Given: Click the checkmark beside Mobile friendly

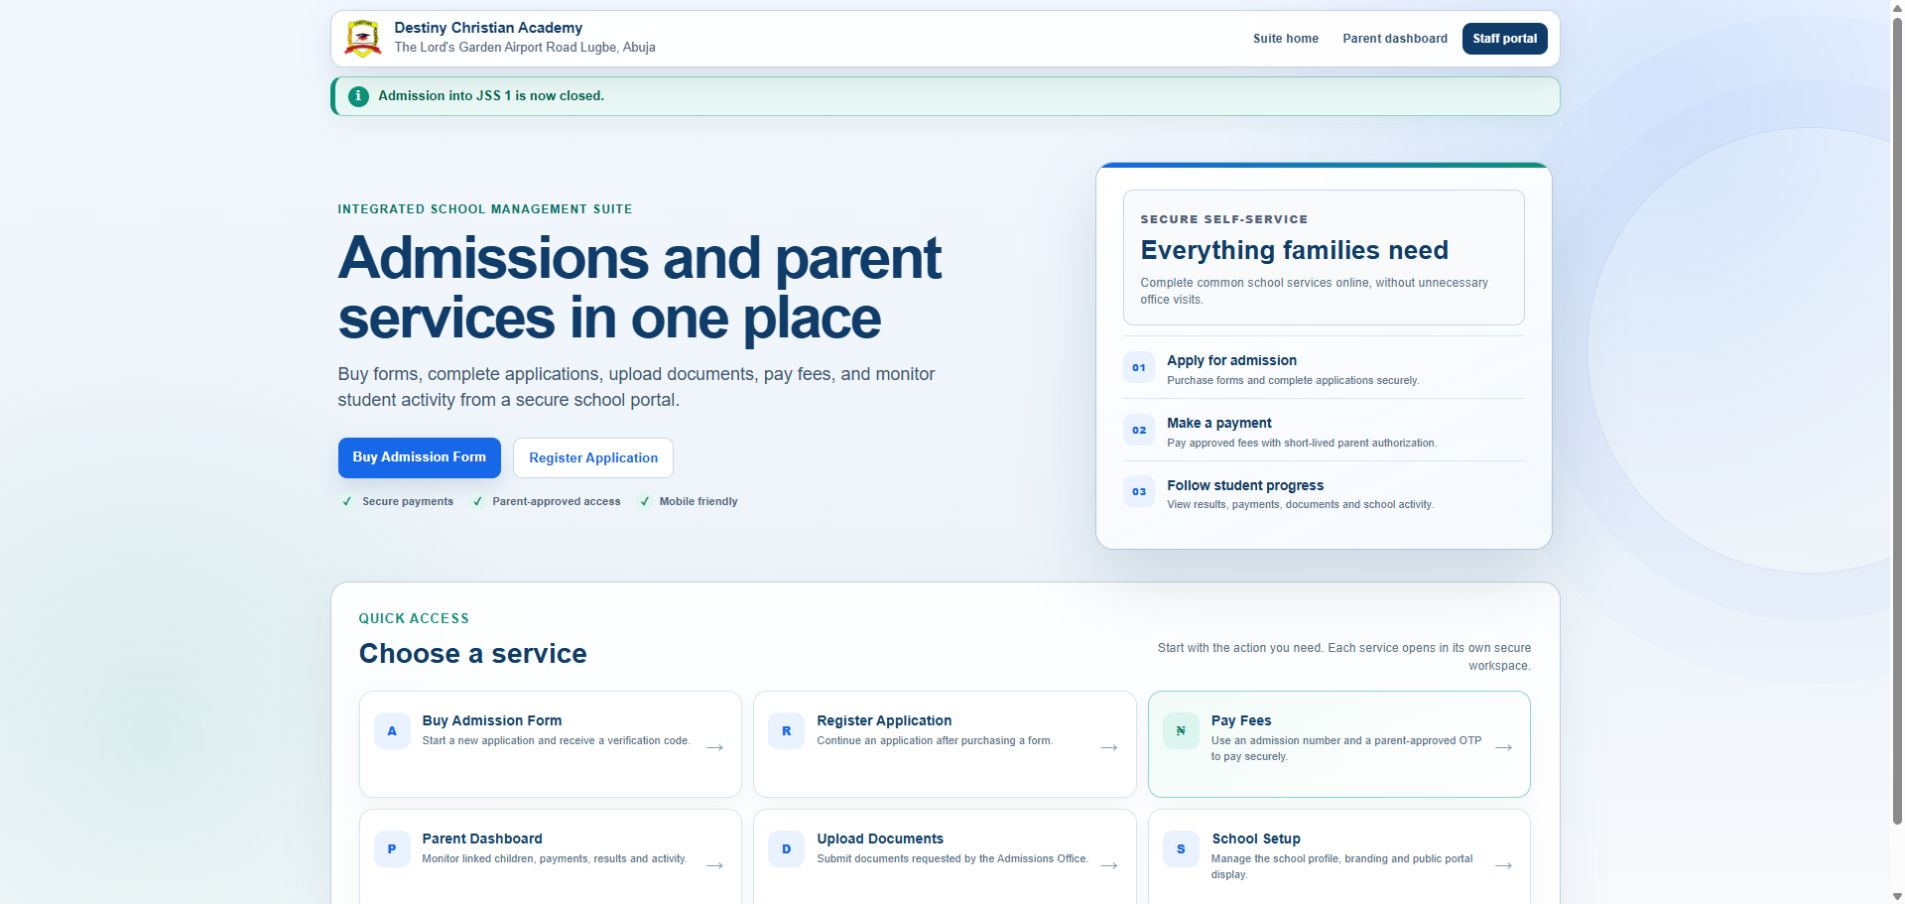Looking at the screenshot, I should click(x=645, y=502).
